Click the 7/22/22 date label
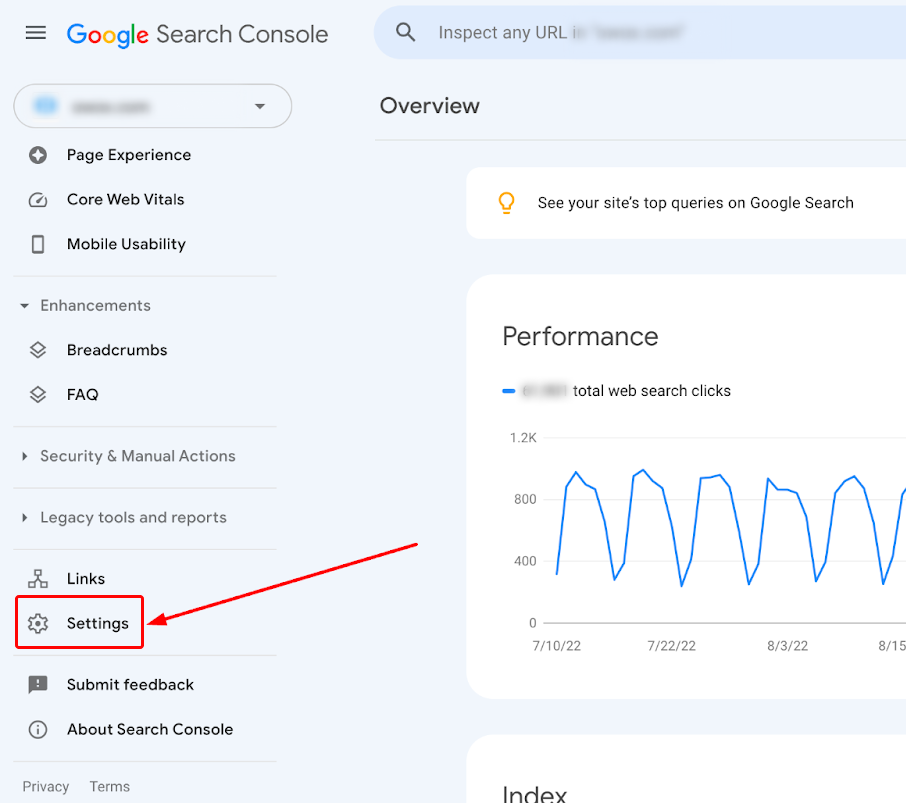The height and width of the screenshot is (803, 906). [x=671, y=646]
